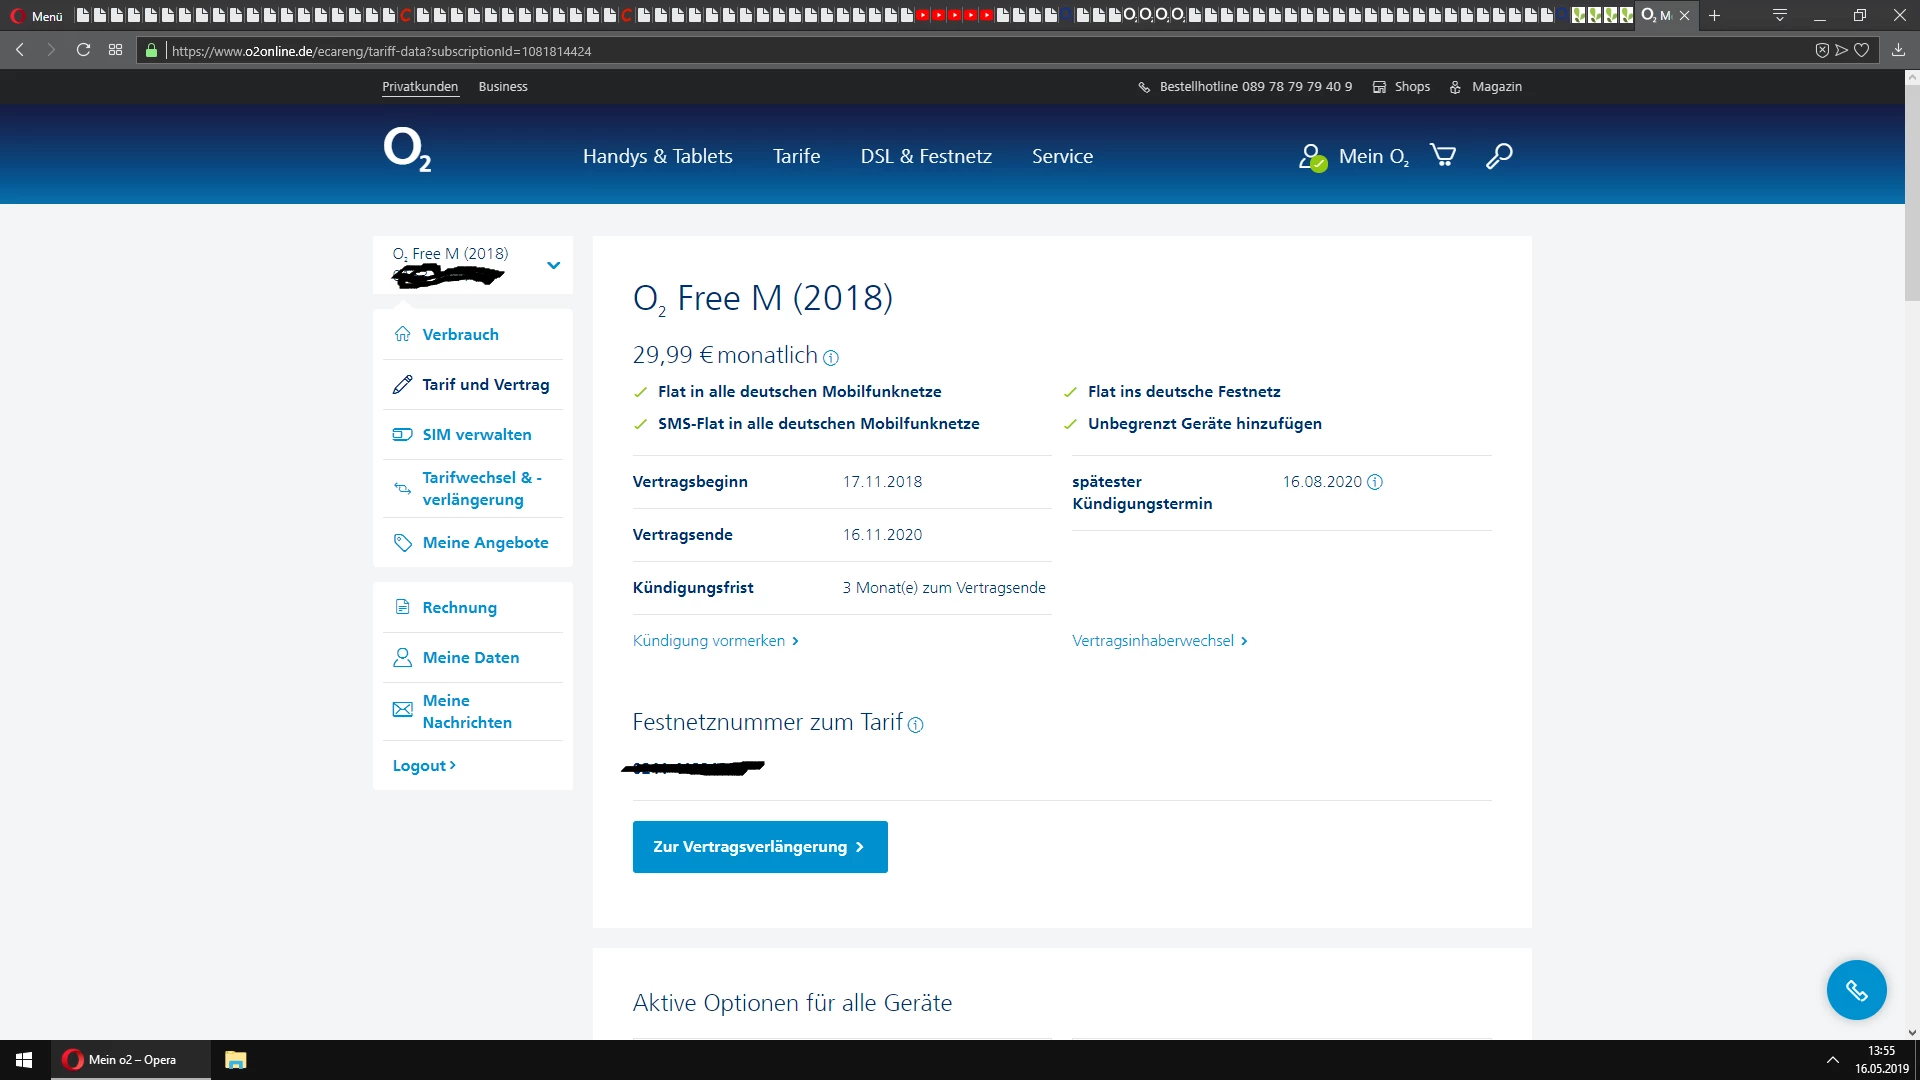
Task: Open SIM verwalten in the sidebar
Action: [x=476, y=434]
